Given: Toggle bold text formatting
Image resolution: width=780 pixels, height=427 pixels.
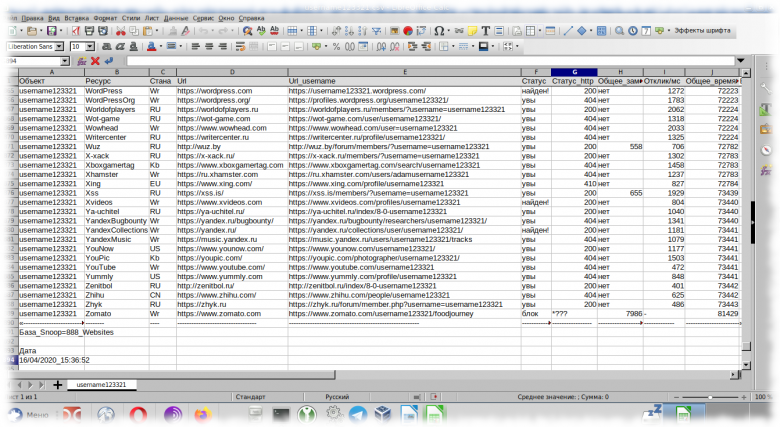Looking at the screenshot, I should click(106, 46).
